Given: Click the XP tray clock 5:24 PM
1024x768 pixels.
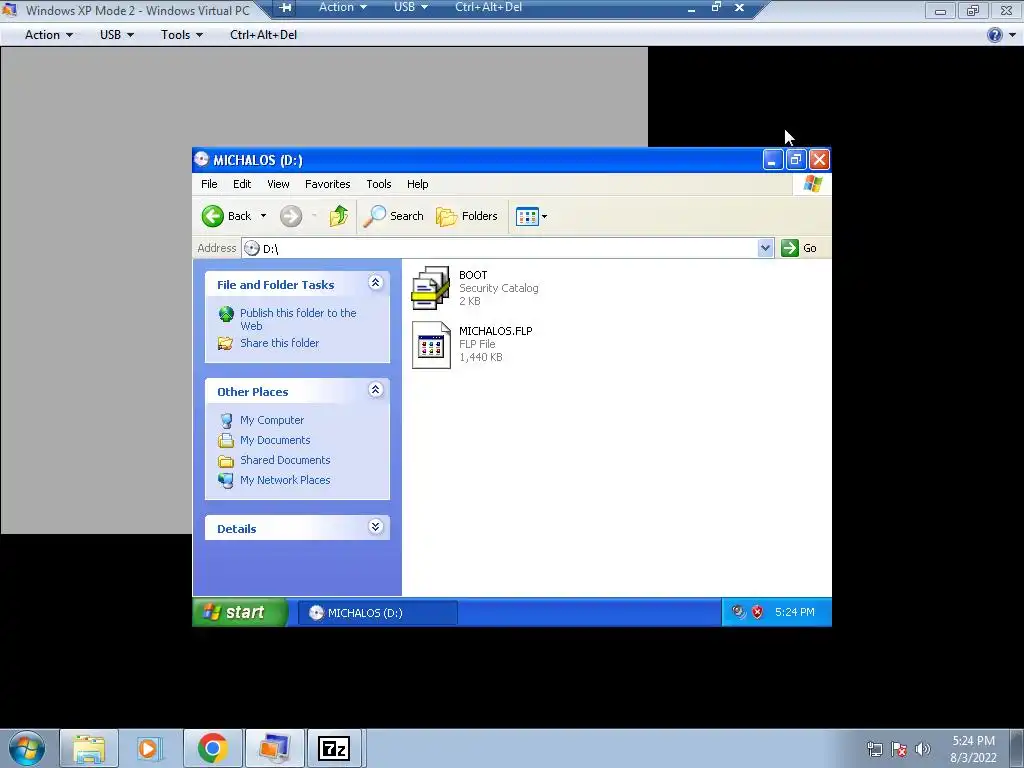Looking at the screenshot, I should (795, 612).
